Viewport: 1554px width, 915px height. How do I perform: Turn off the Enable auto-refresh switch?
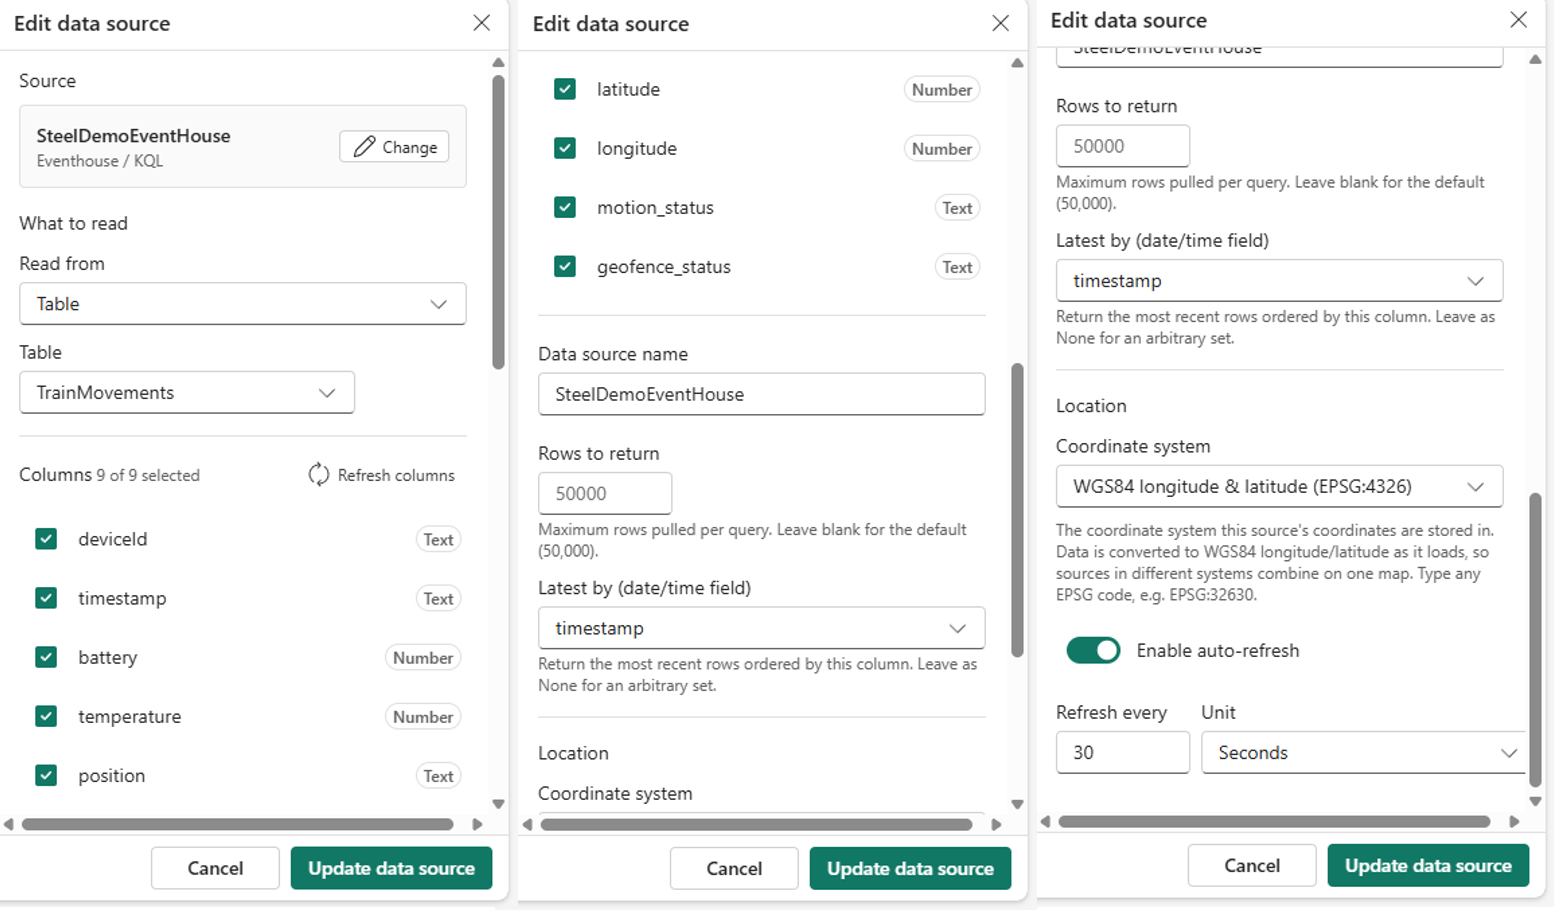pos(1093,650)
